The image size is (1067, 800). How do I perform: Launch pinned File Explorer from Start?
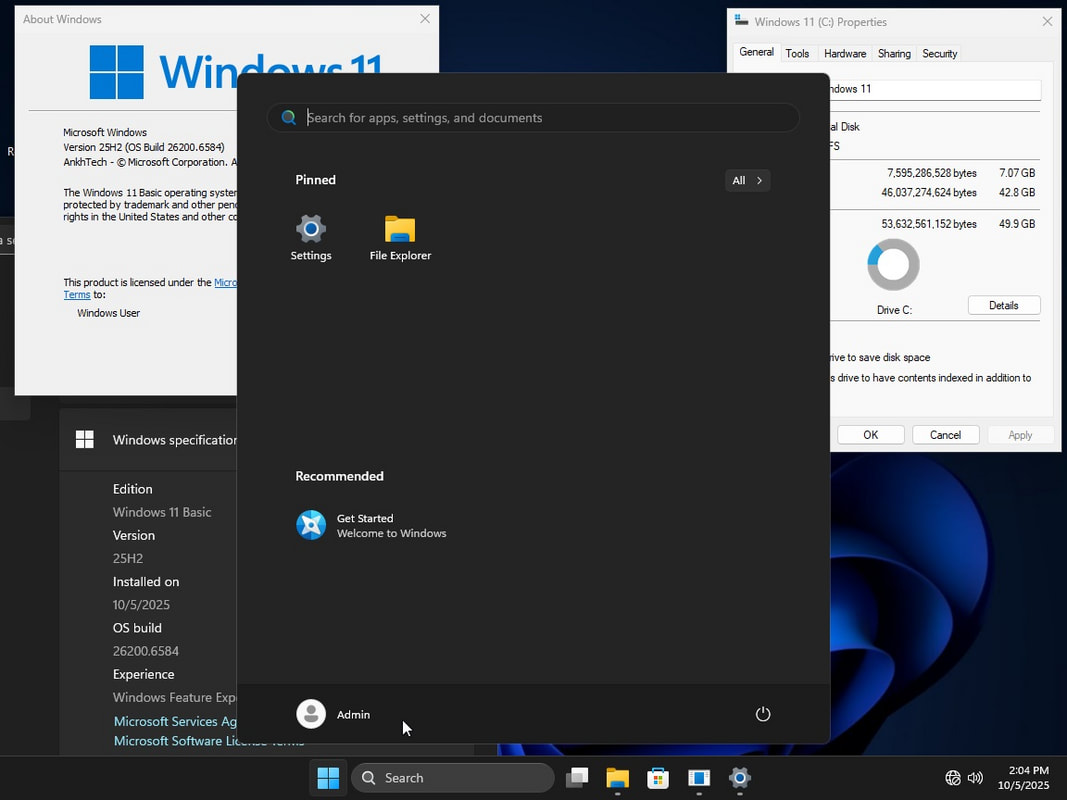coord(400,238)
